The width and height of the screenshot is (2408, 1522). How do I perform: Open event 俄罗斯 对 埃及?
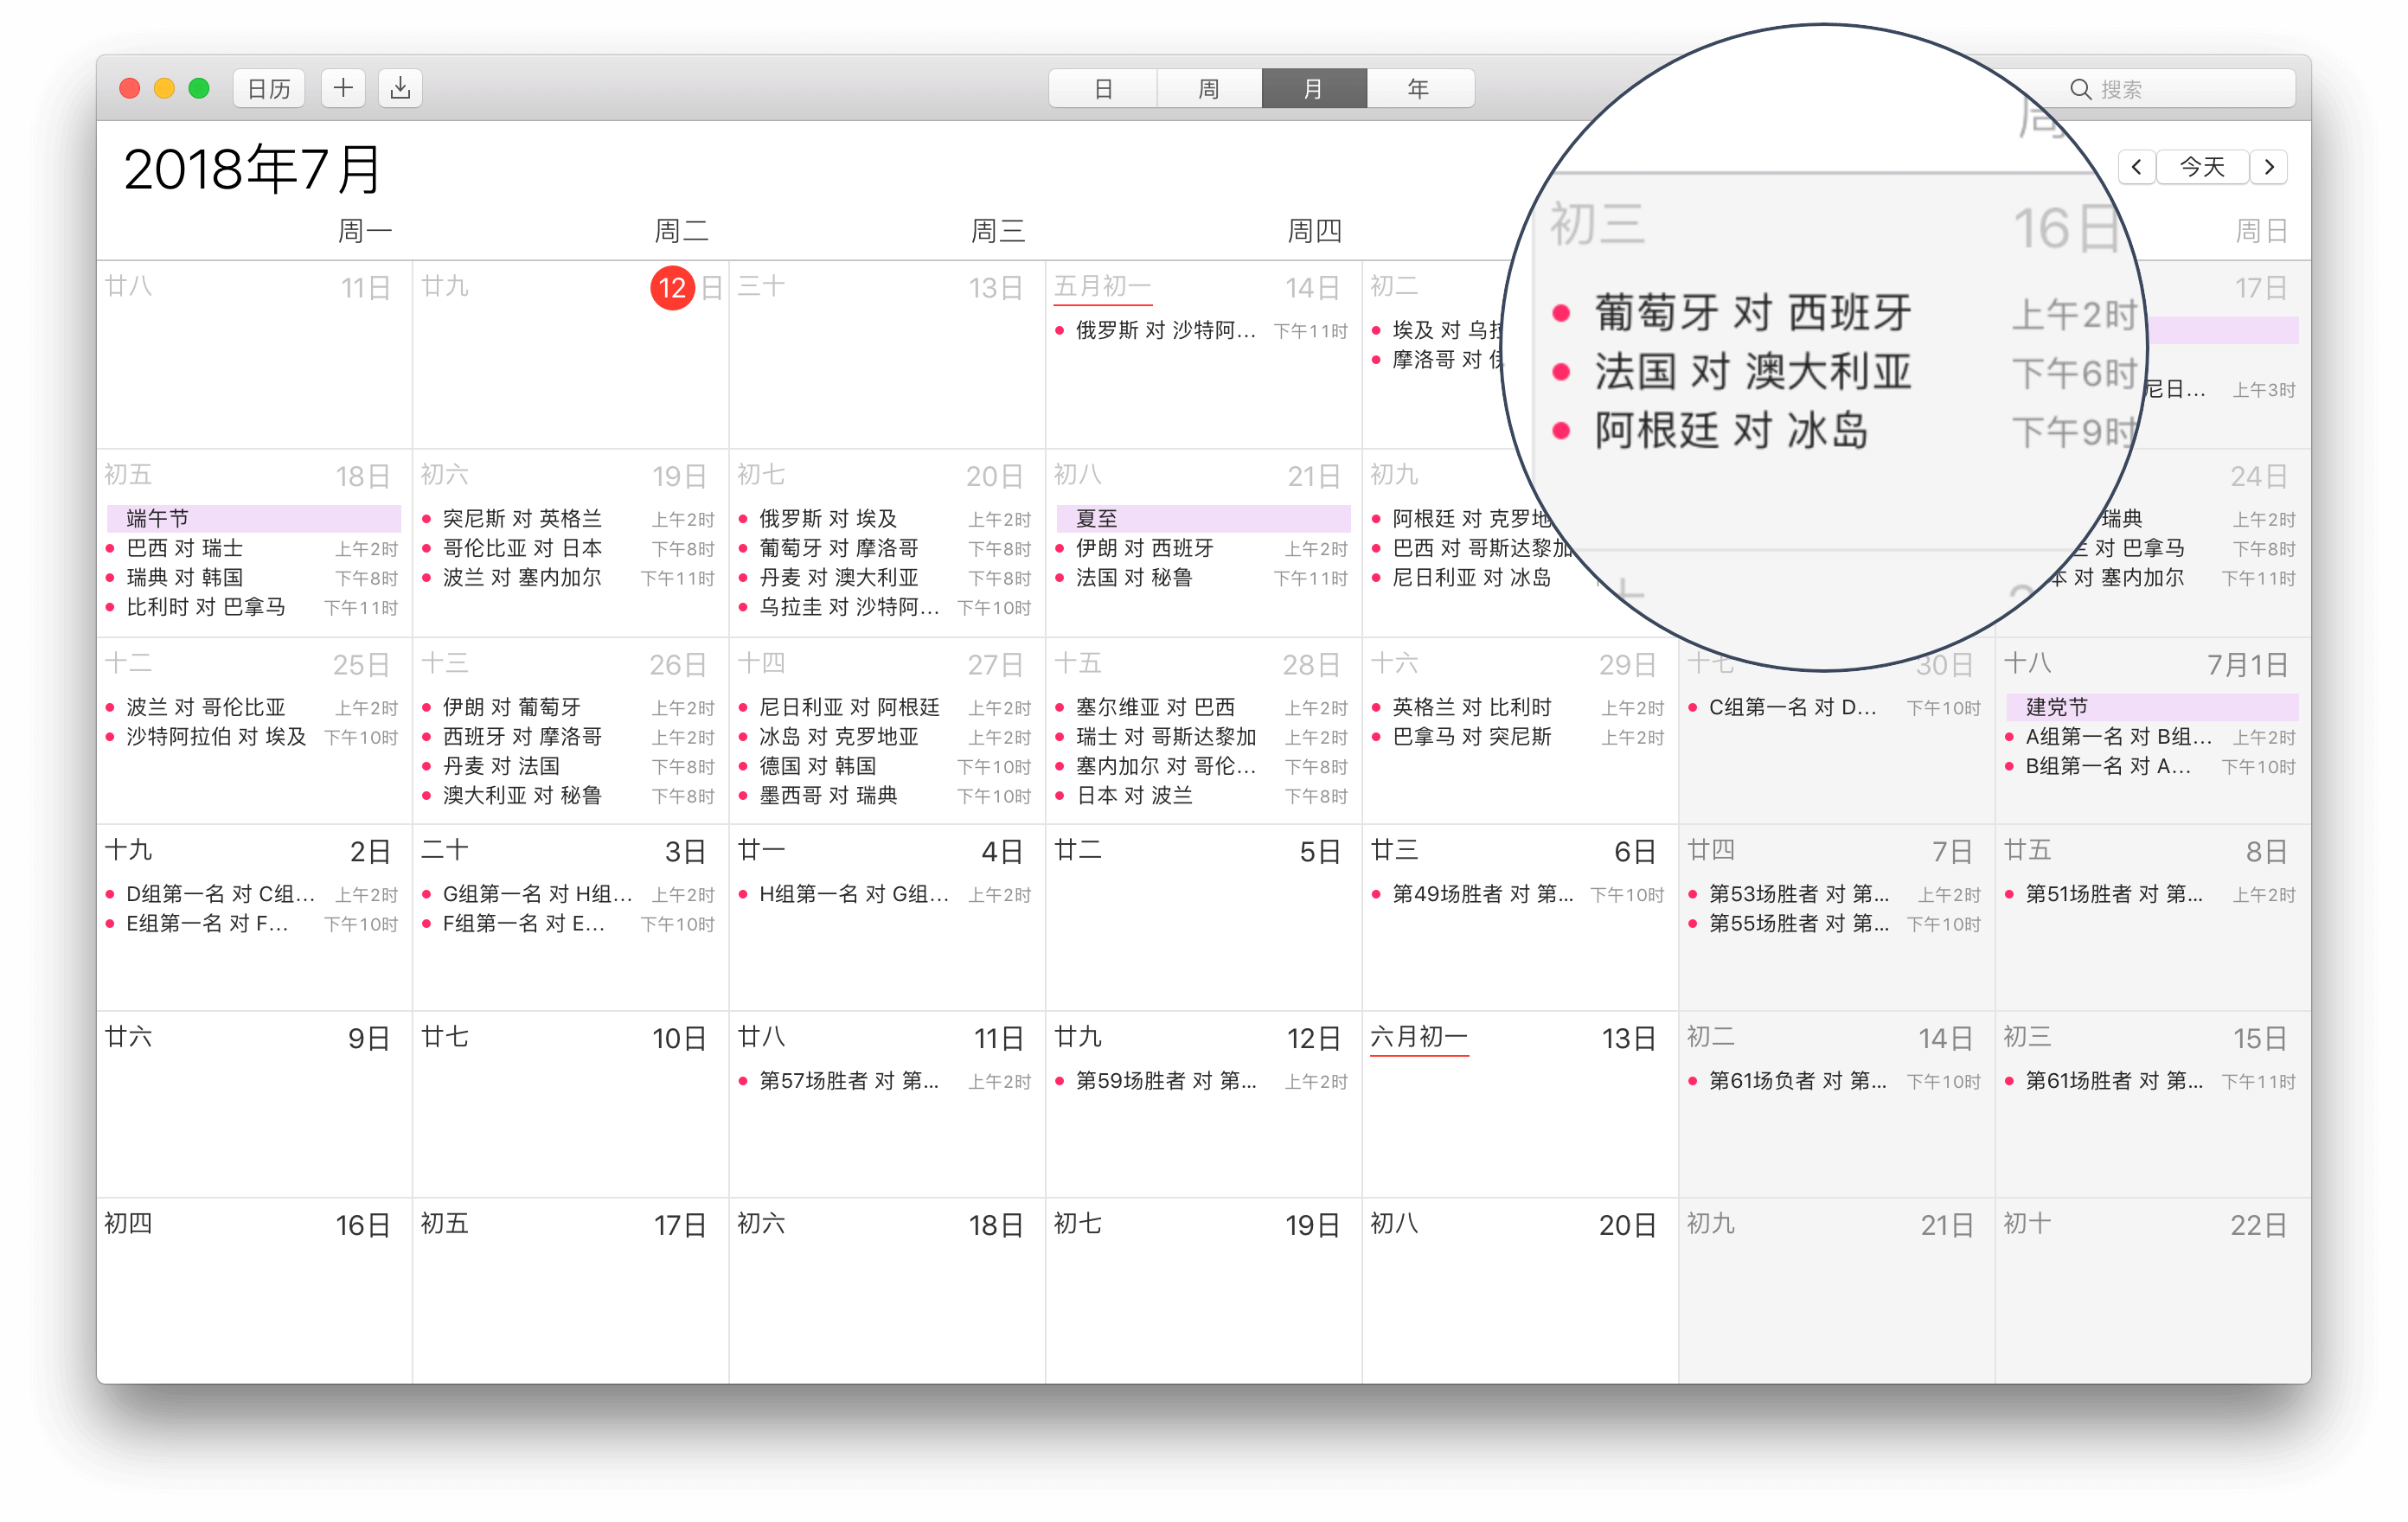(885, 518)
